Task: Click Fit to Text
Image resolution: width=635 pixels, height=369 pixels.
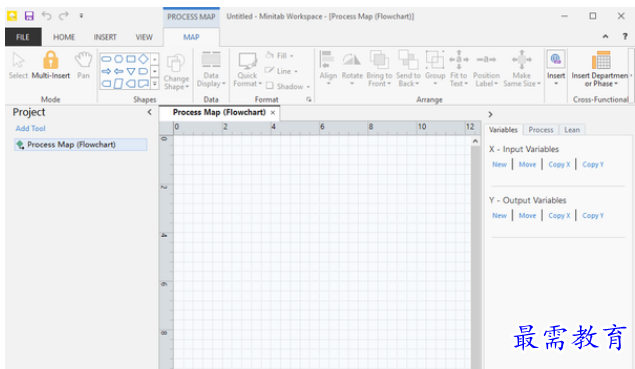Action: [458, 69]
